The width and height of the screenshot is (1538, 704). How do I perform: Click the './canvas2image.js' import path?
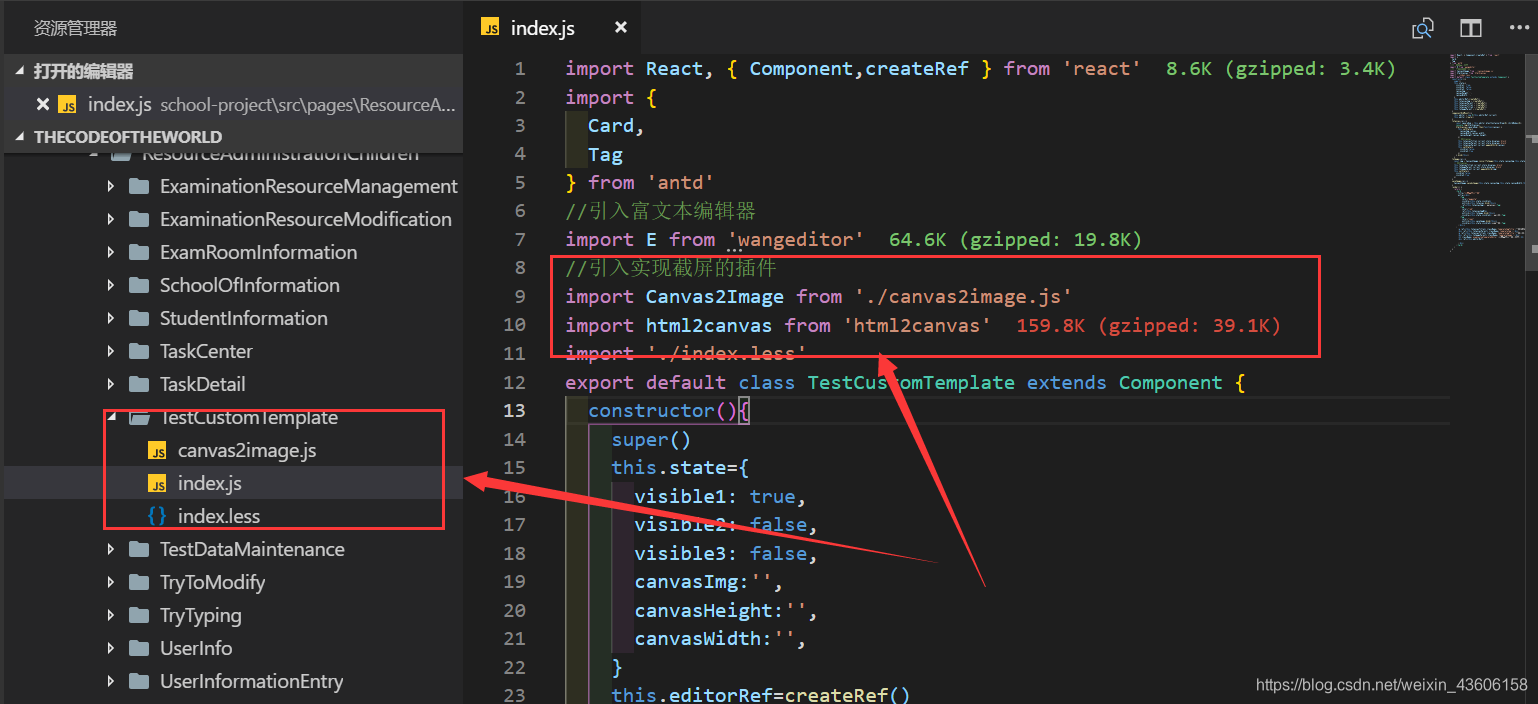(963, 296)
